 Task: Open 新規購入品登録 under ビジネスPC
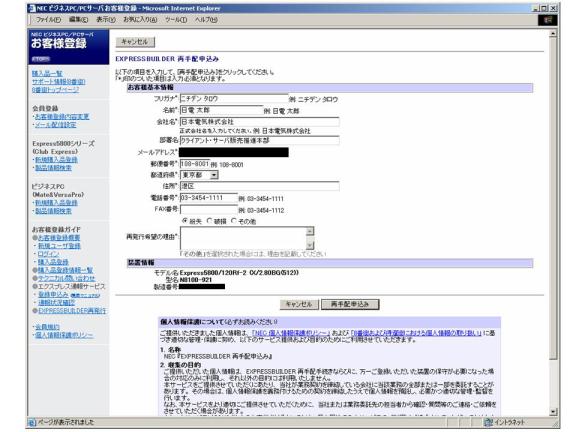coord(56,203)
